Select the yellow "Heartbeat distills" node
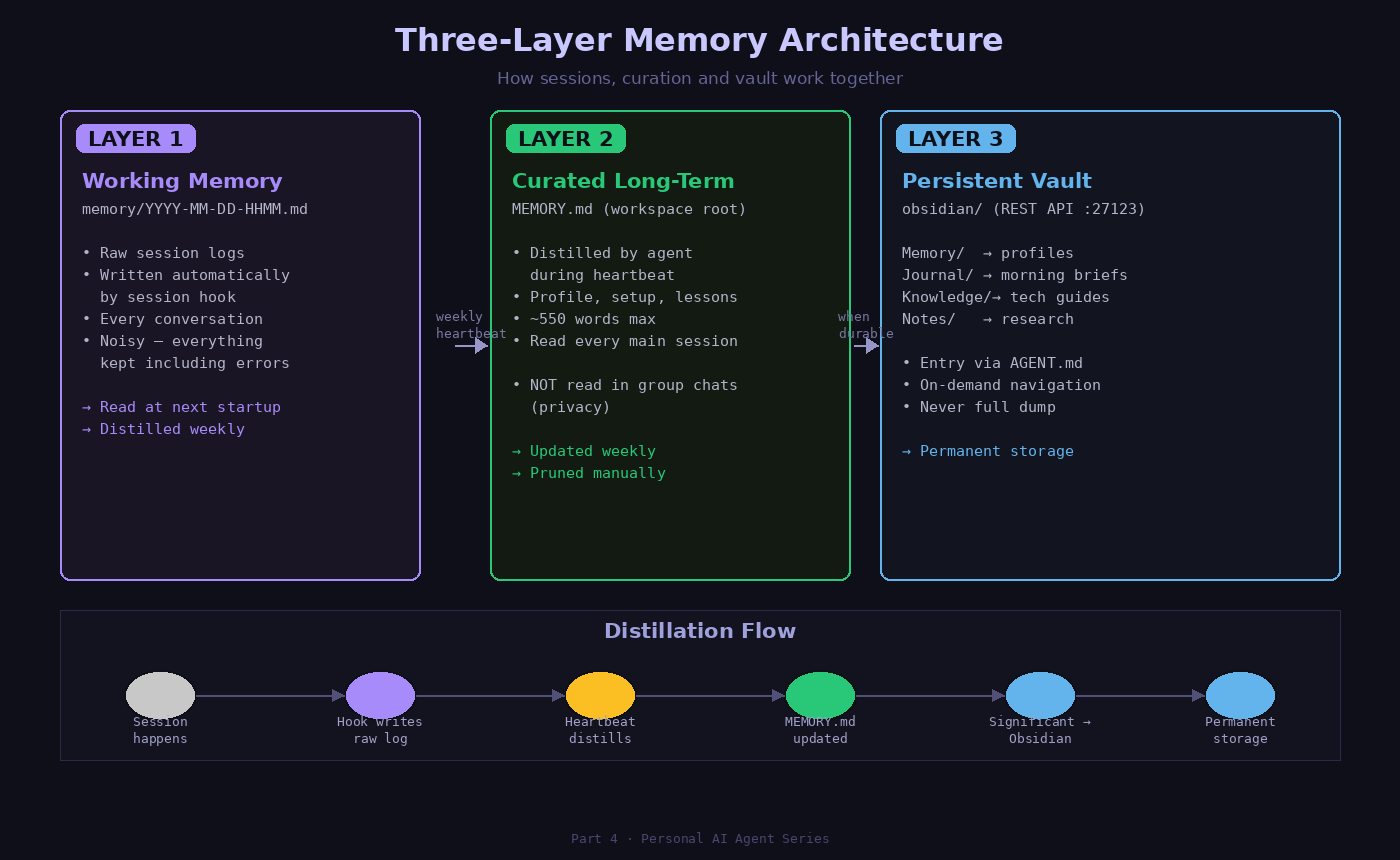Screen dimensions: 1400x860 (600, 695)
